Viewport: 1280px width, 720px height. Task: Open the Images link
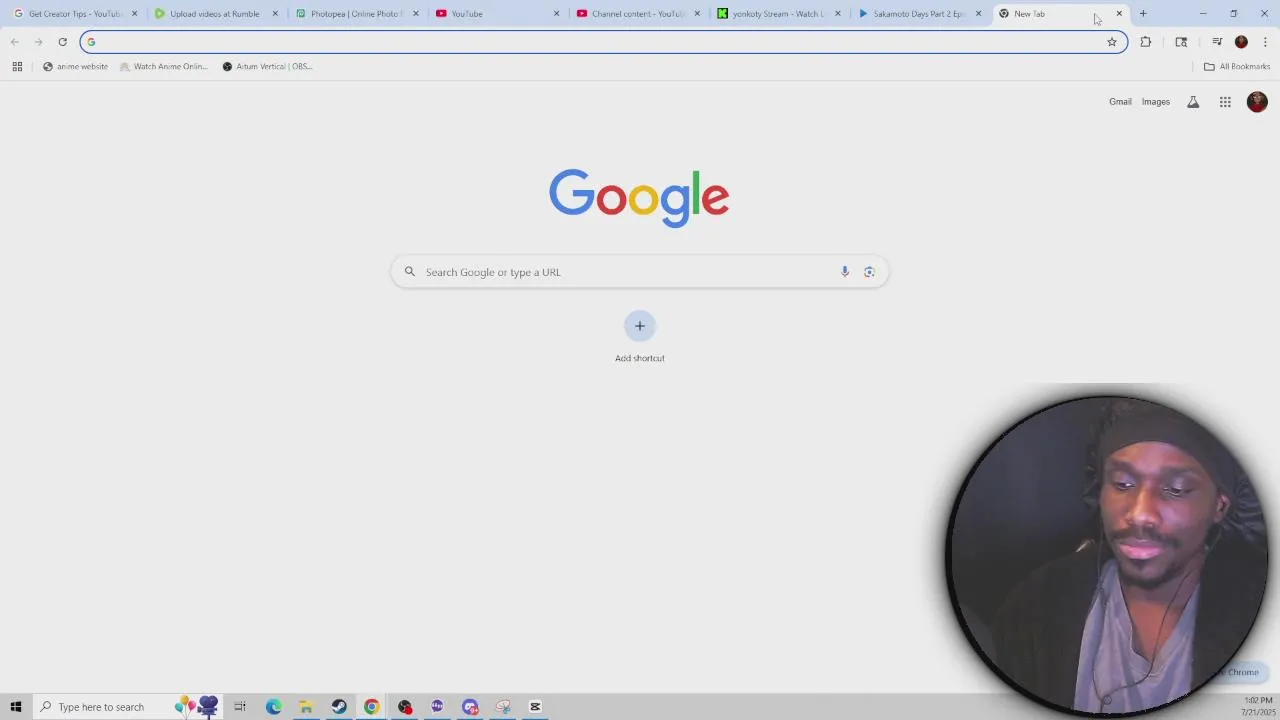1155,102
